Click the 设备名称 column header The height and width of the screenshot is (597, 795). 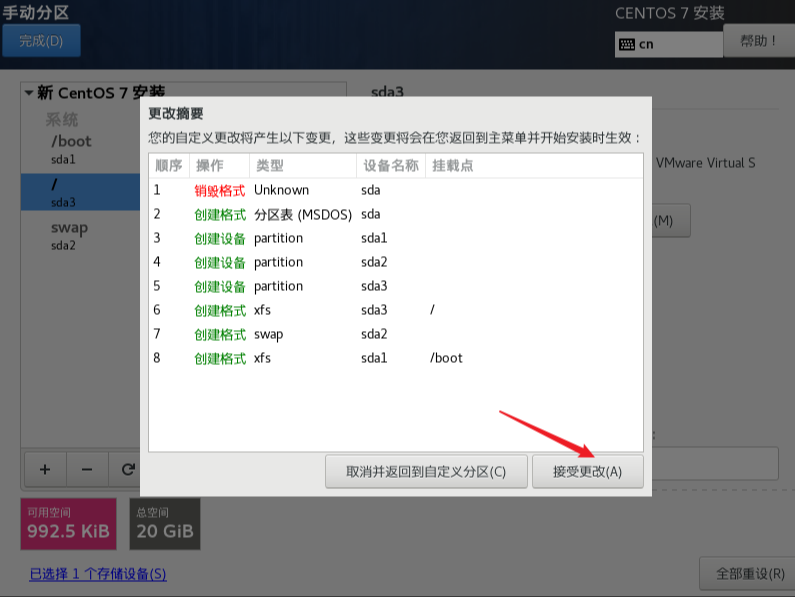390,165
